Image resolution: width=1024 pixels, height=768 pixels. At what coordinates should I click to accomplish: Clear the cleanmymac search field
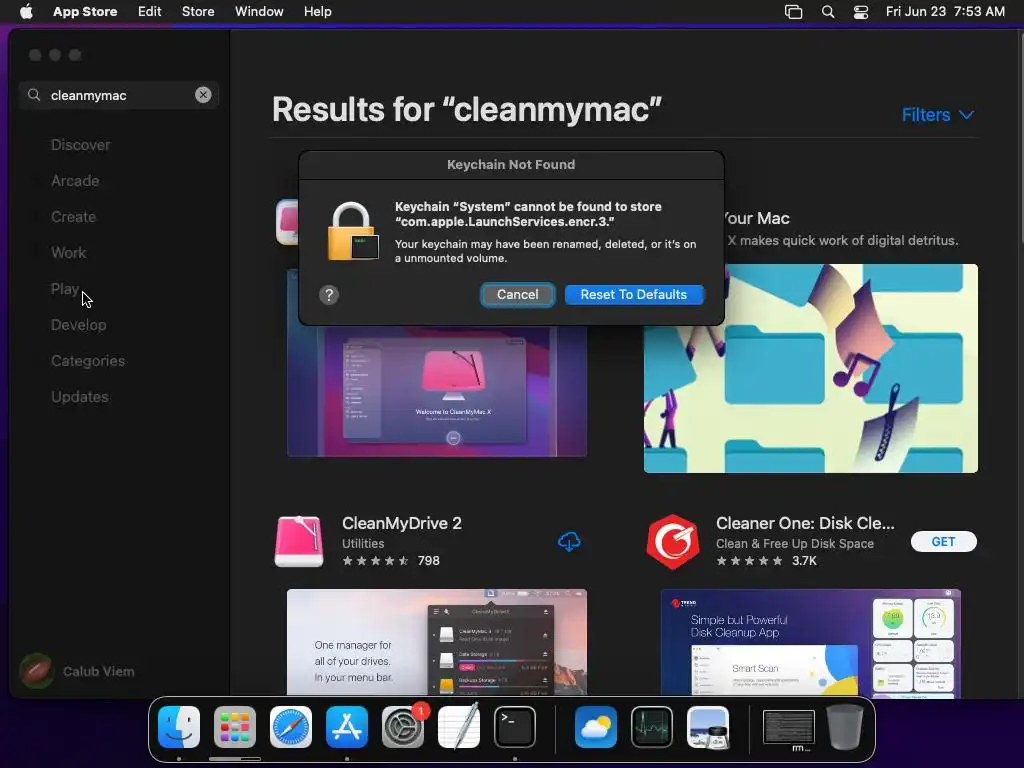[x=203, y=95]
